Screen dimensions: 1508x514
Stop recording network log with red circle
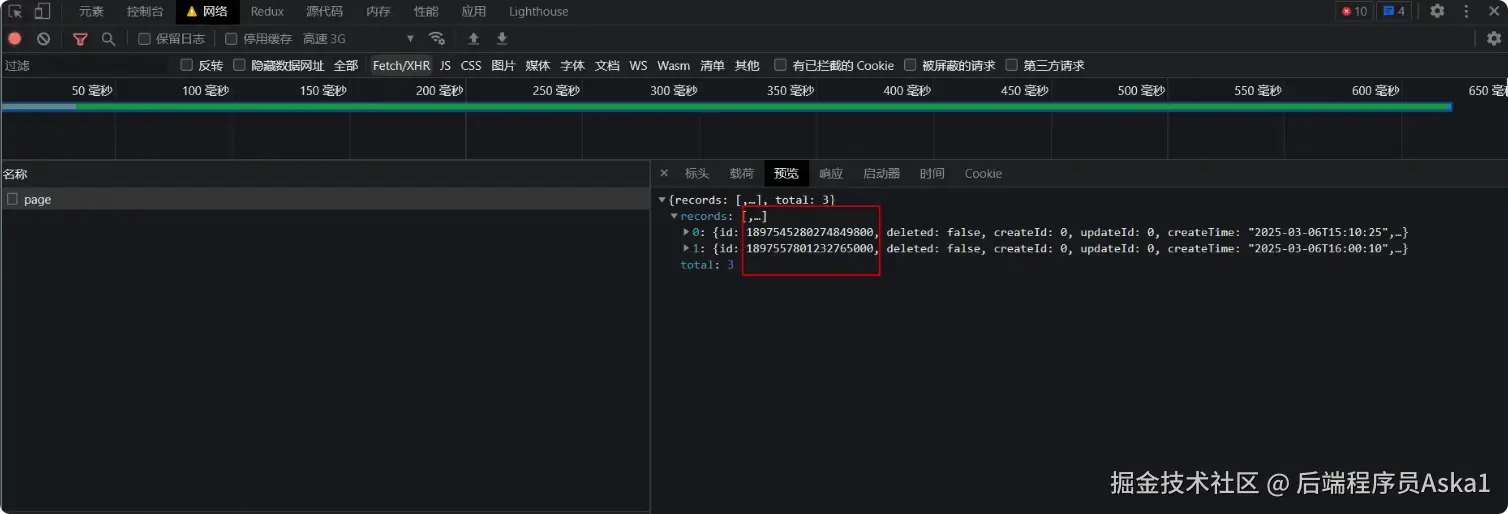[x=15, y=39]
